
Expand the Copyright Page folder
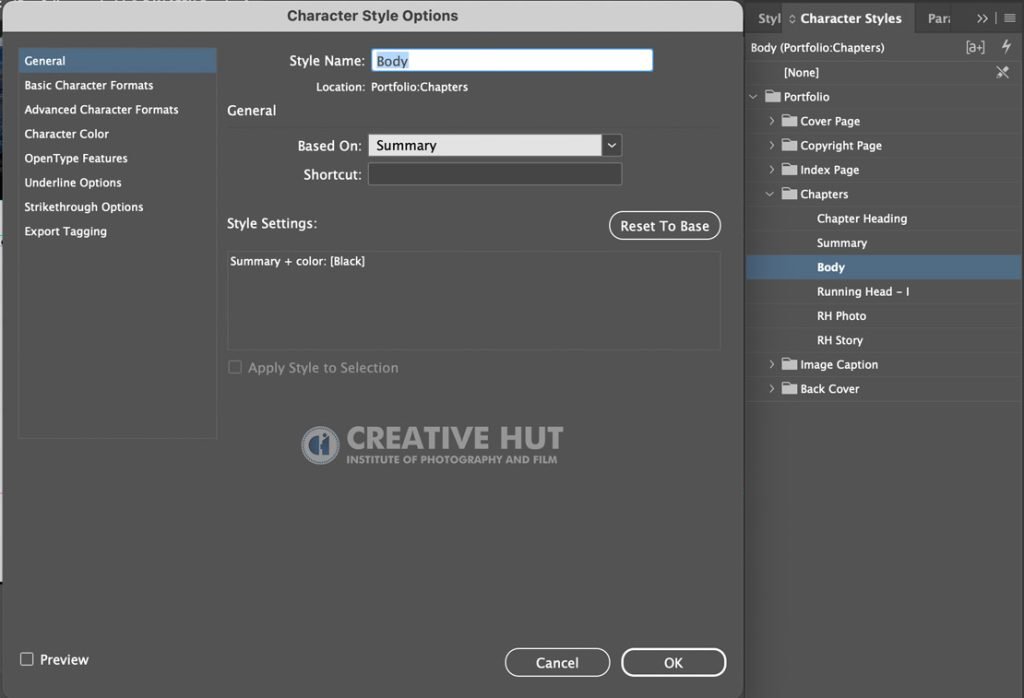point(771,145)
